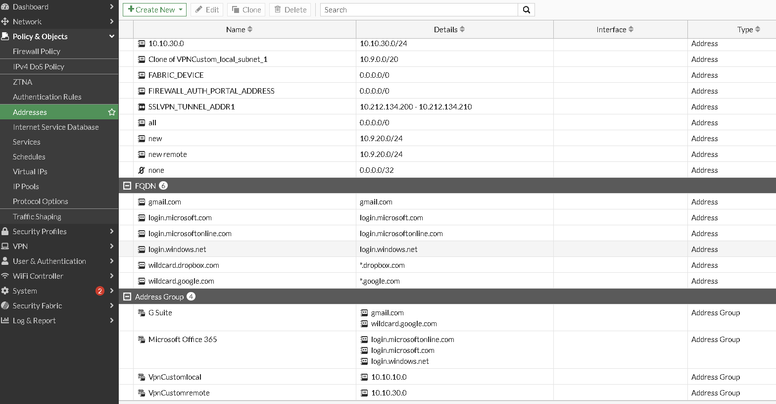Click the System gear icon
Screen dimensions: 776x404
click(x=5, y=291)
